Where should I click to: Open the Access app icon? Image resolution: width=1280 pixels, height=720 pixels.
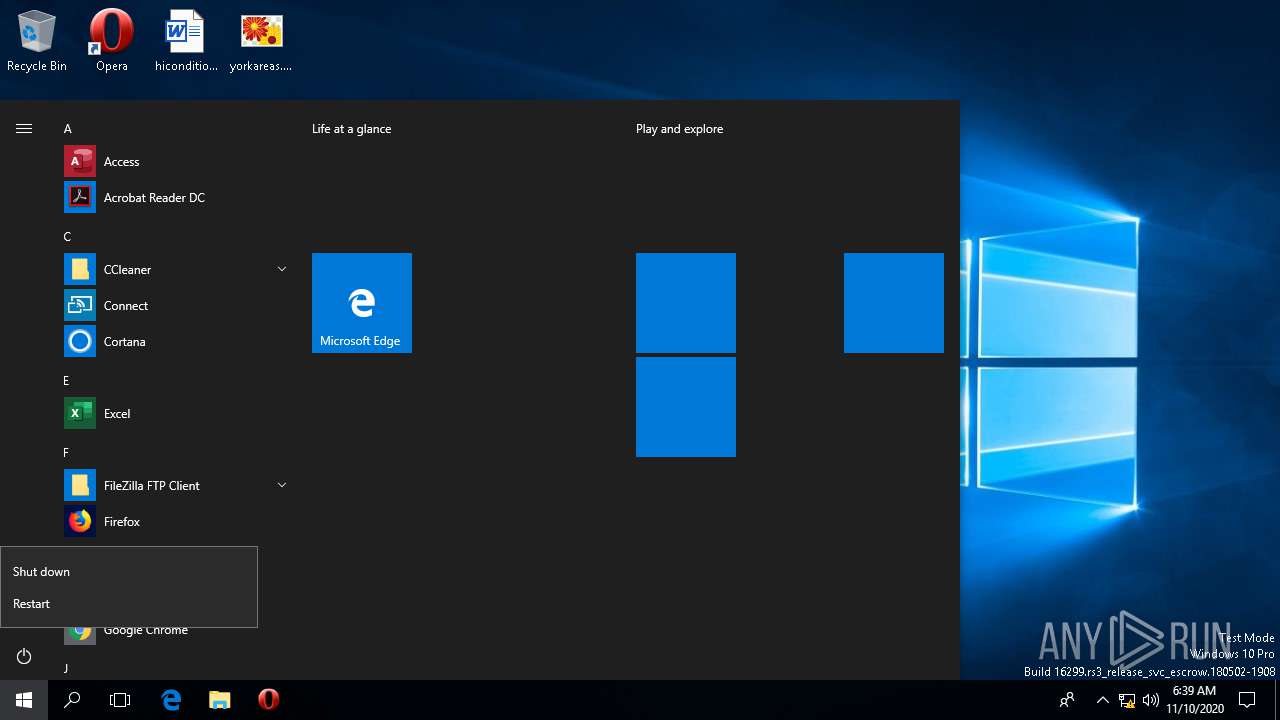[x=80, y=161]
